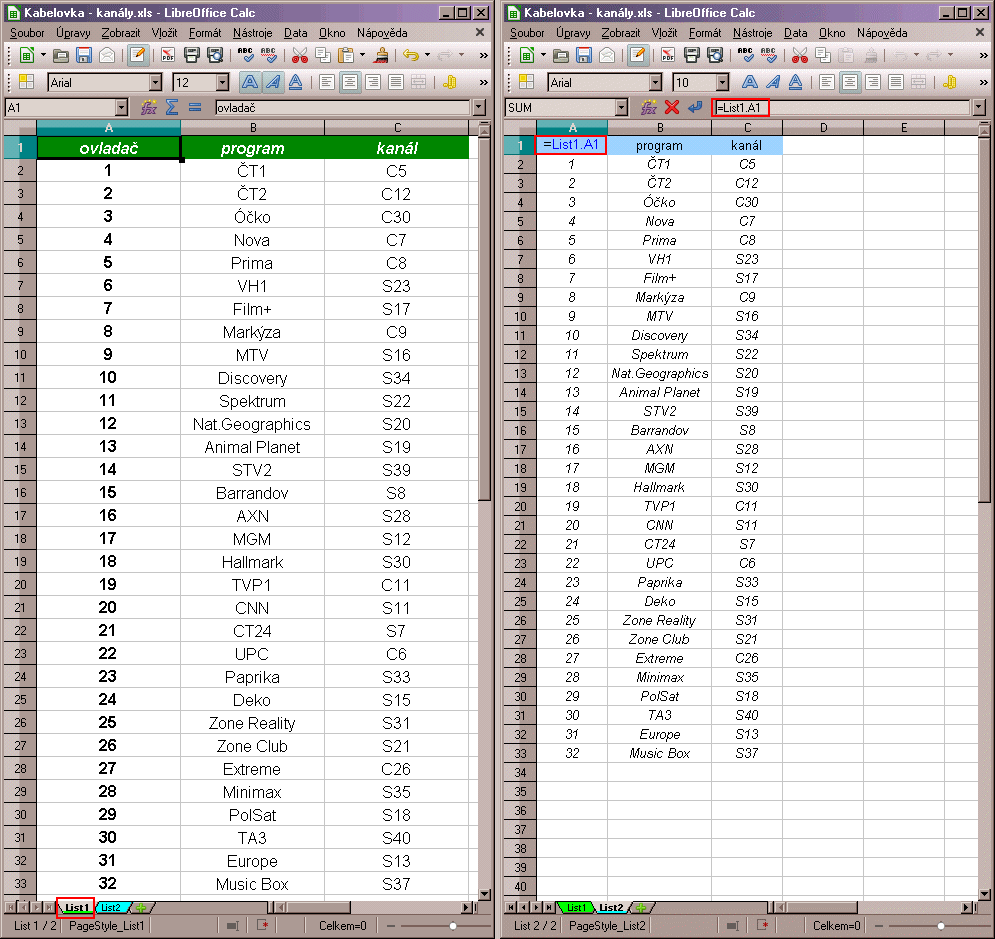The image size is (995, 939).
Task: Cancel formula entry with red X, right window
Action: click(672, 108)
